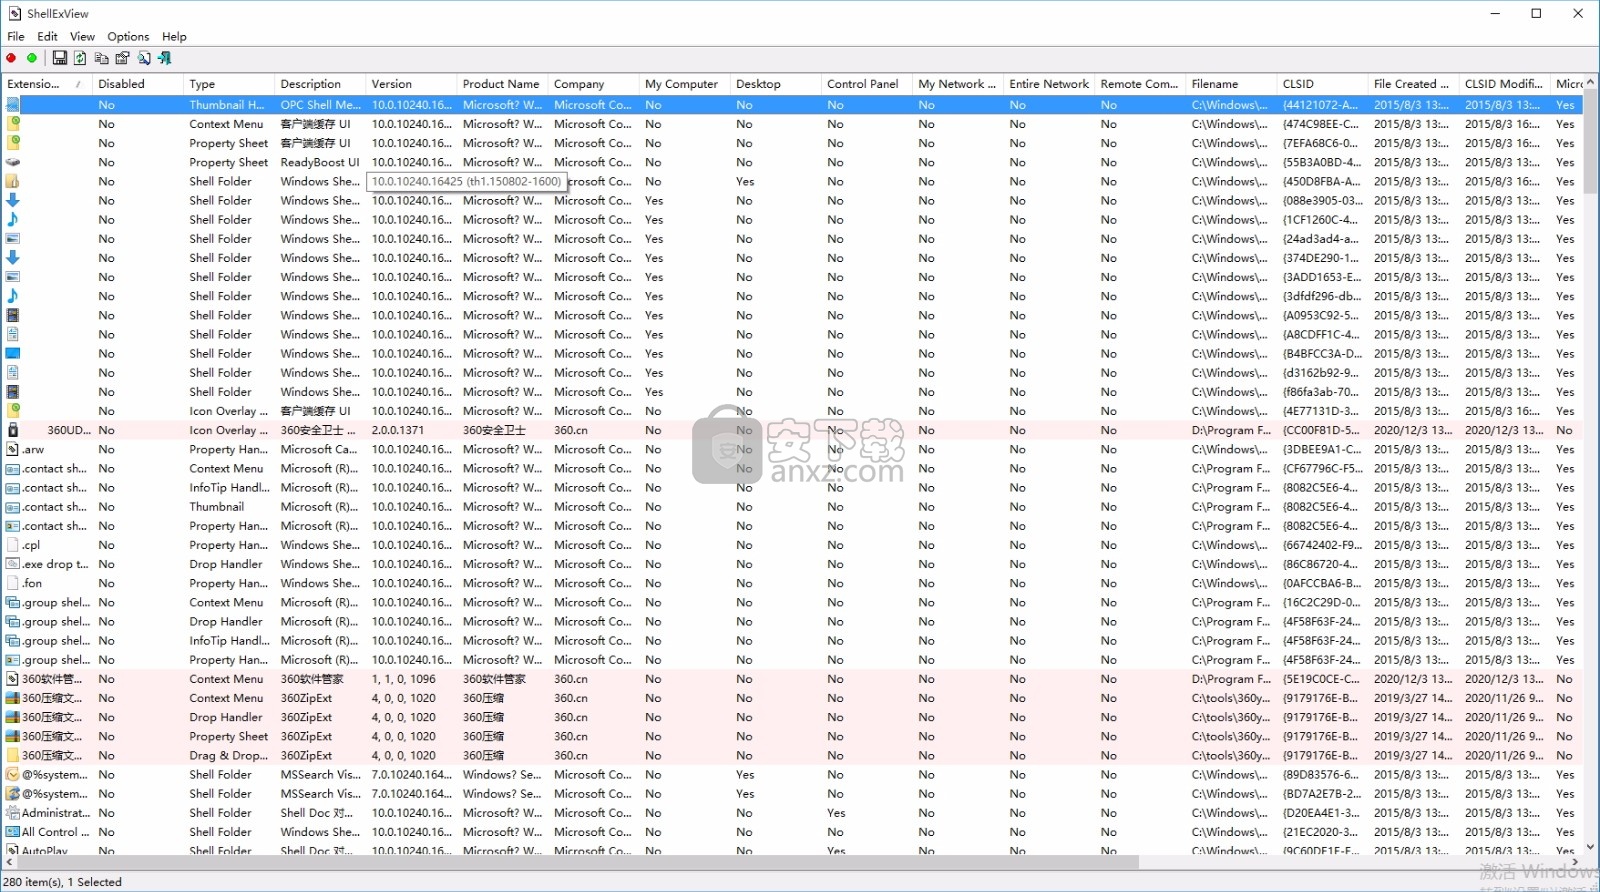
Task: Select '.exe drop t...' extension cell
Action: (x=55, y=564)
